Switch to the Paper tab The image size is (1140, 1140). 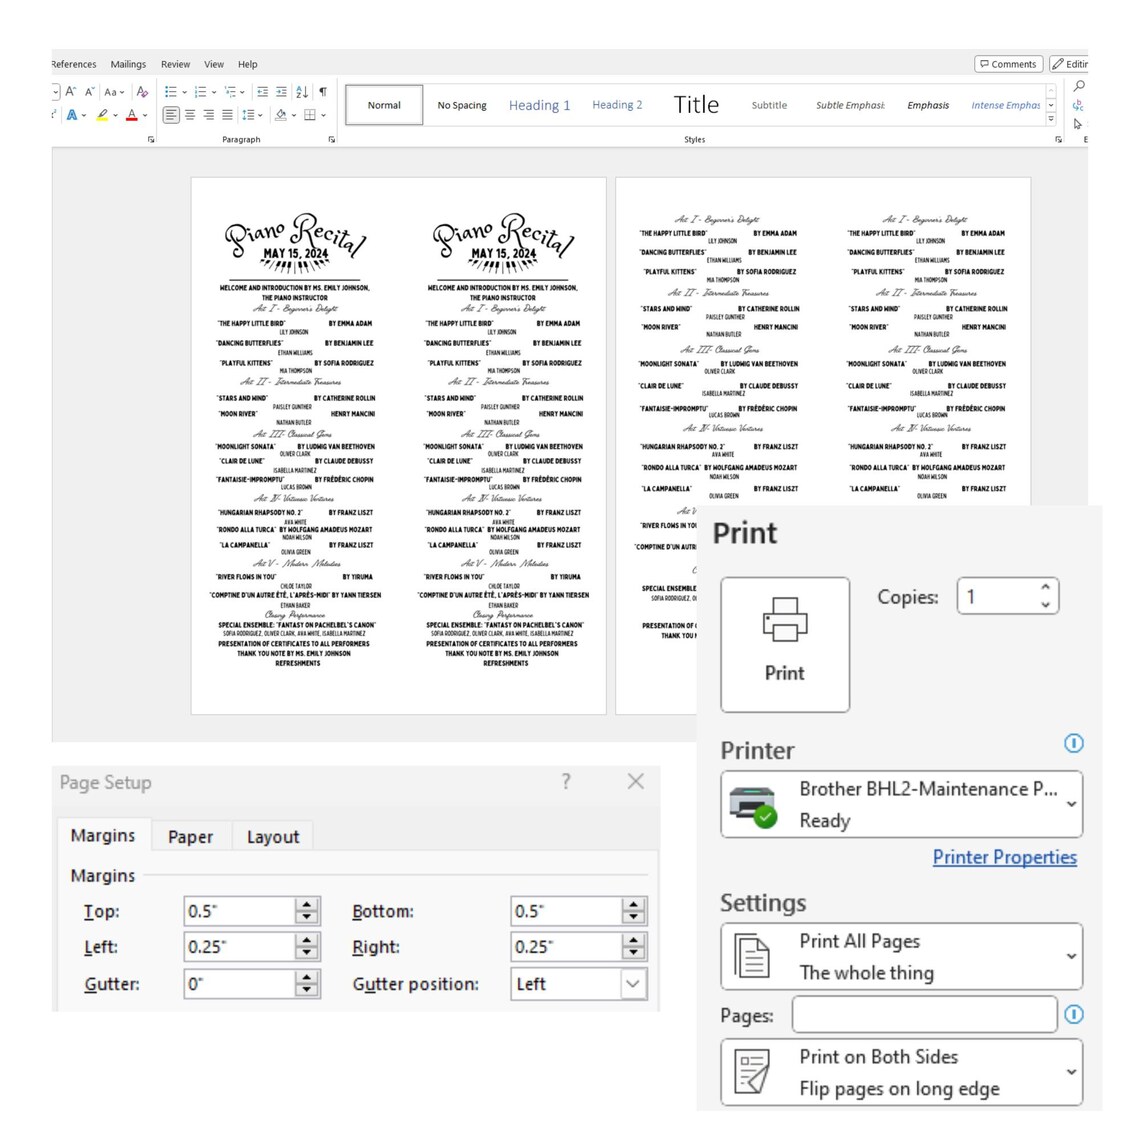tap(190, 837)
